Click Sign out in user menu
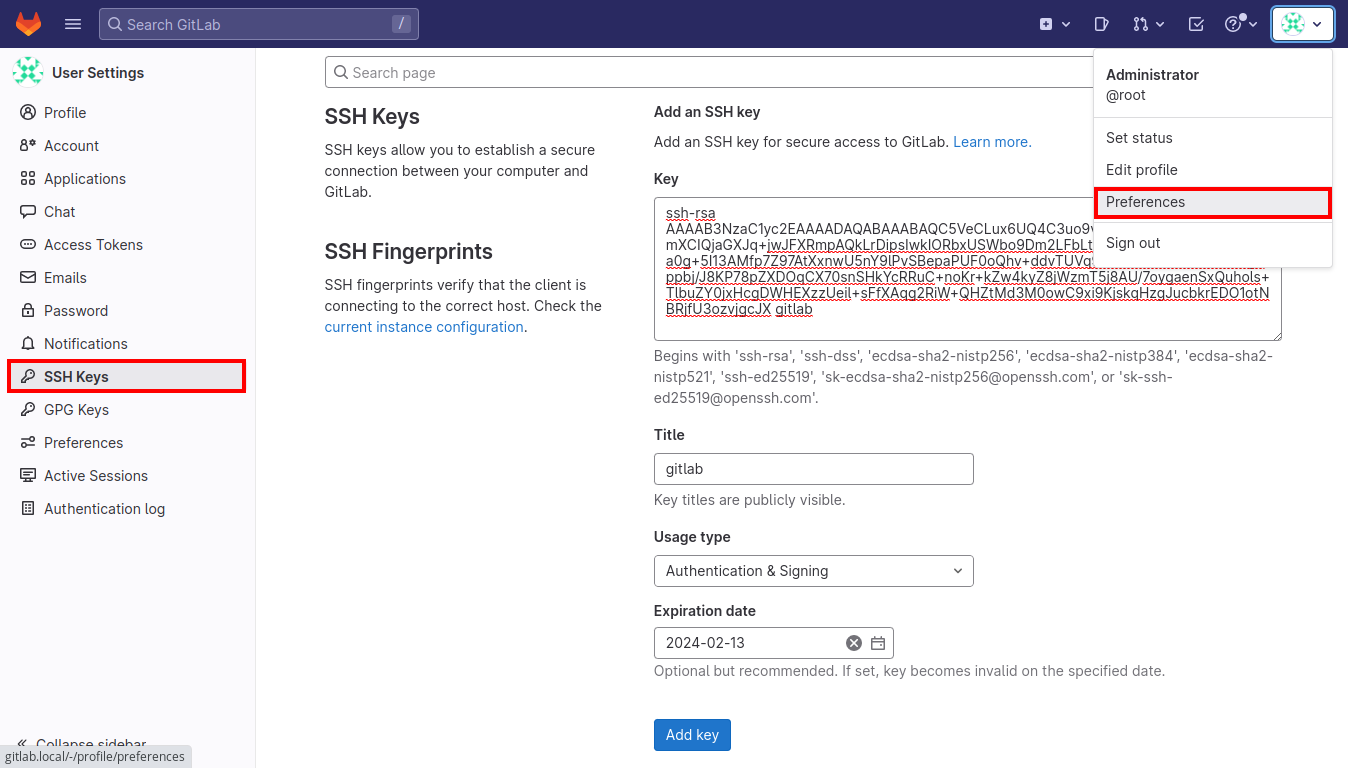Viewport: 1348px width, 768px height. click(1213, 243)
